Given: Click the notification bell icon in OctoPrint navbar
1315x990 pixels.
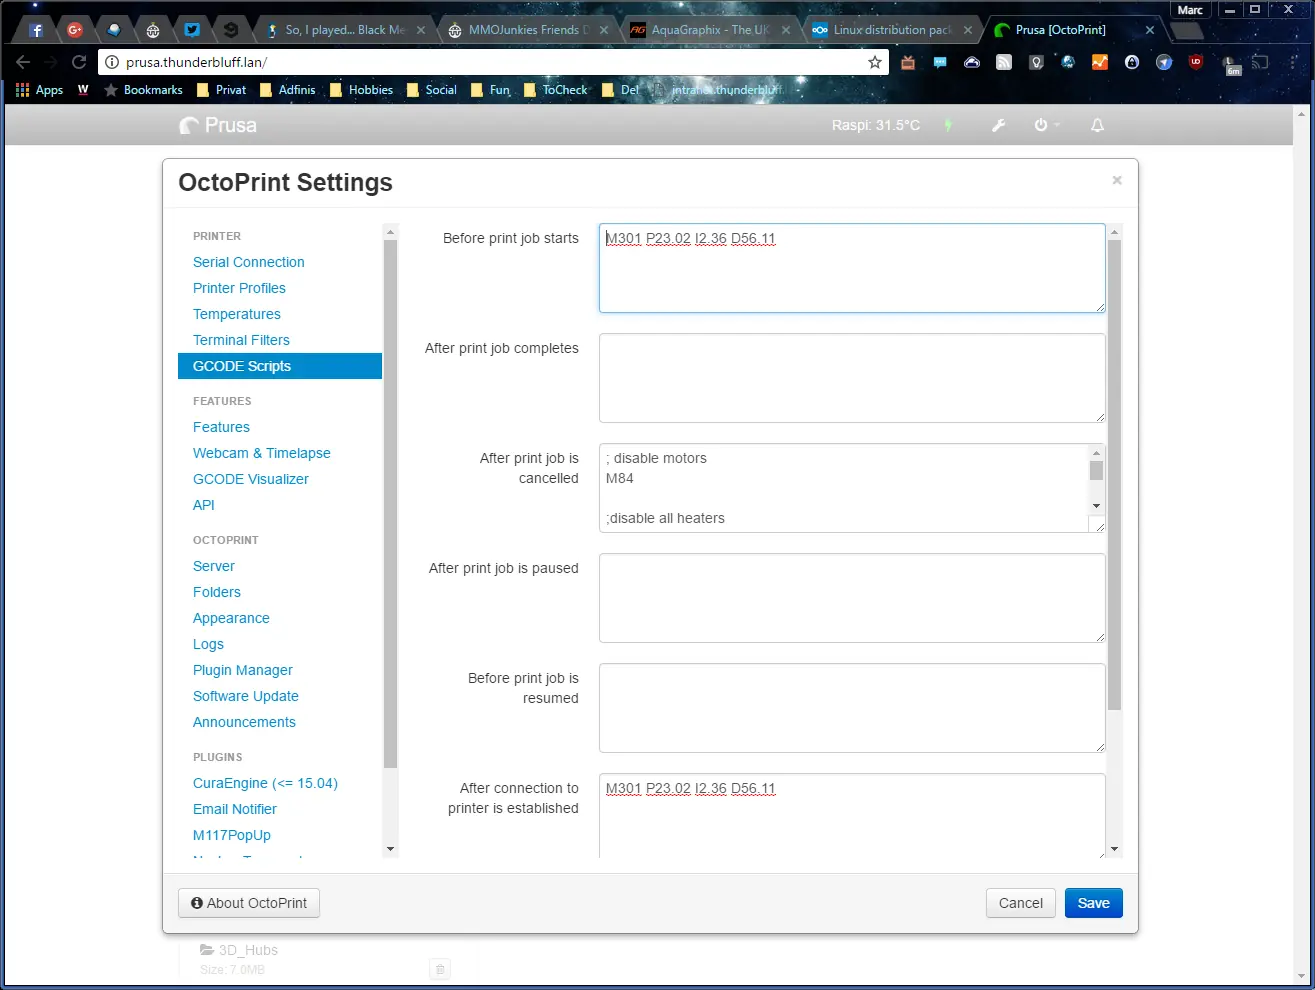Looking at the screenshot, I should [x=1097, y=125].
